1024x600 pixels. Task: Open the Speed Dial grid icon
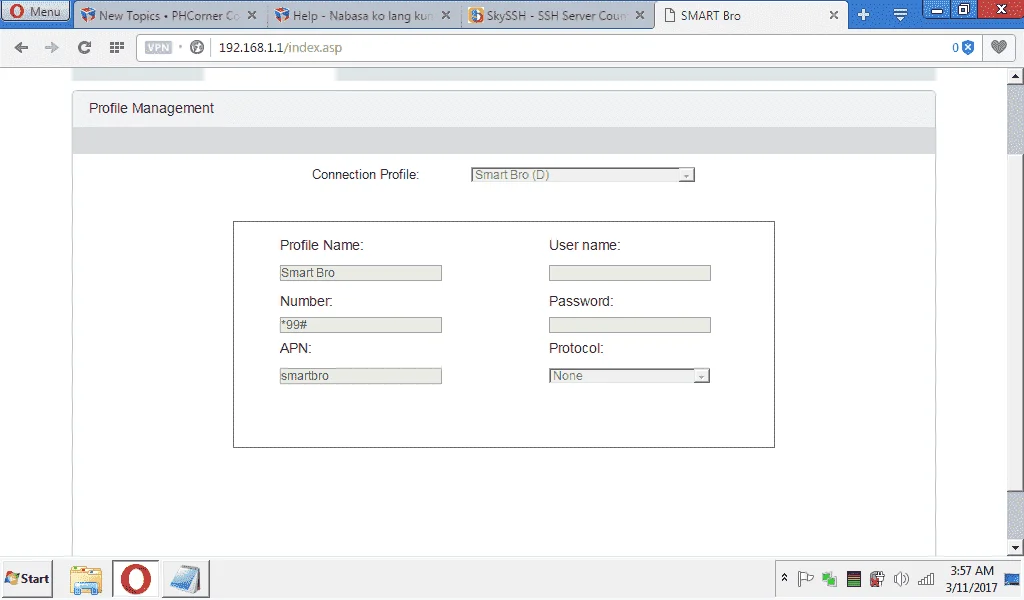pyautogui.click(x=117, y=47)
